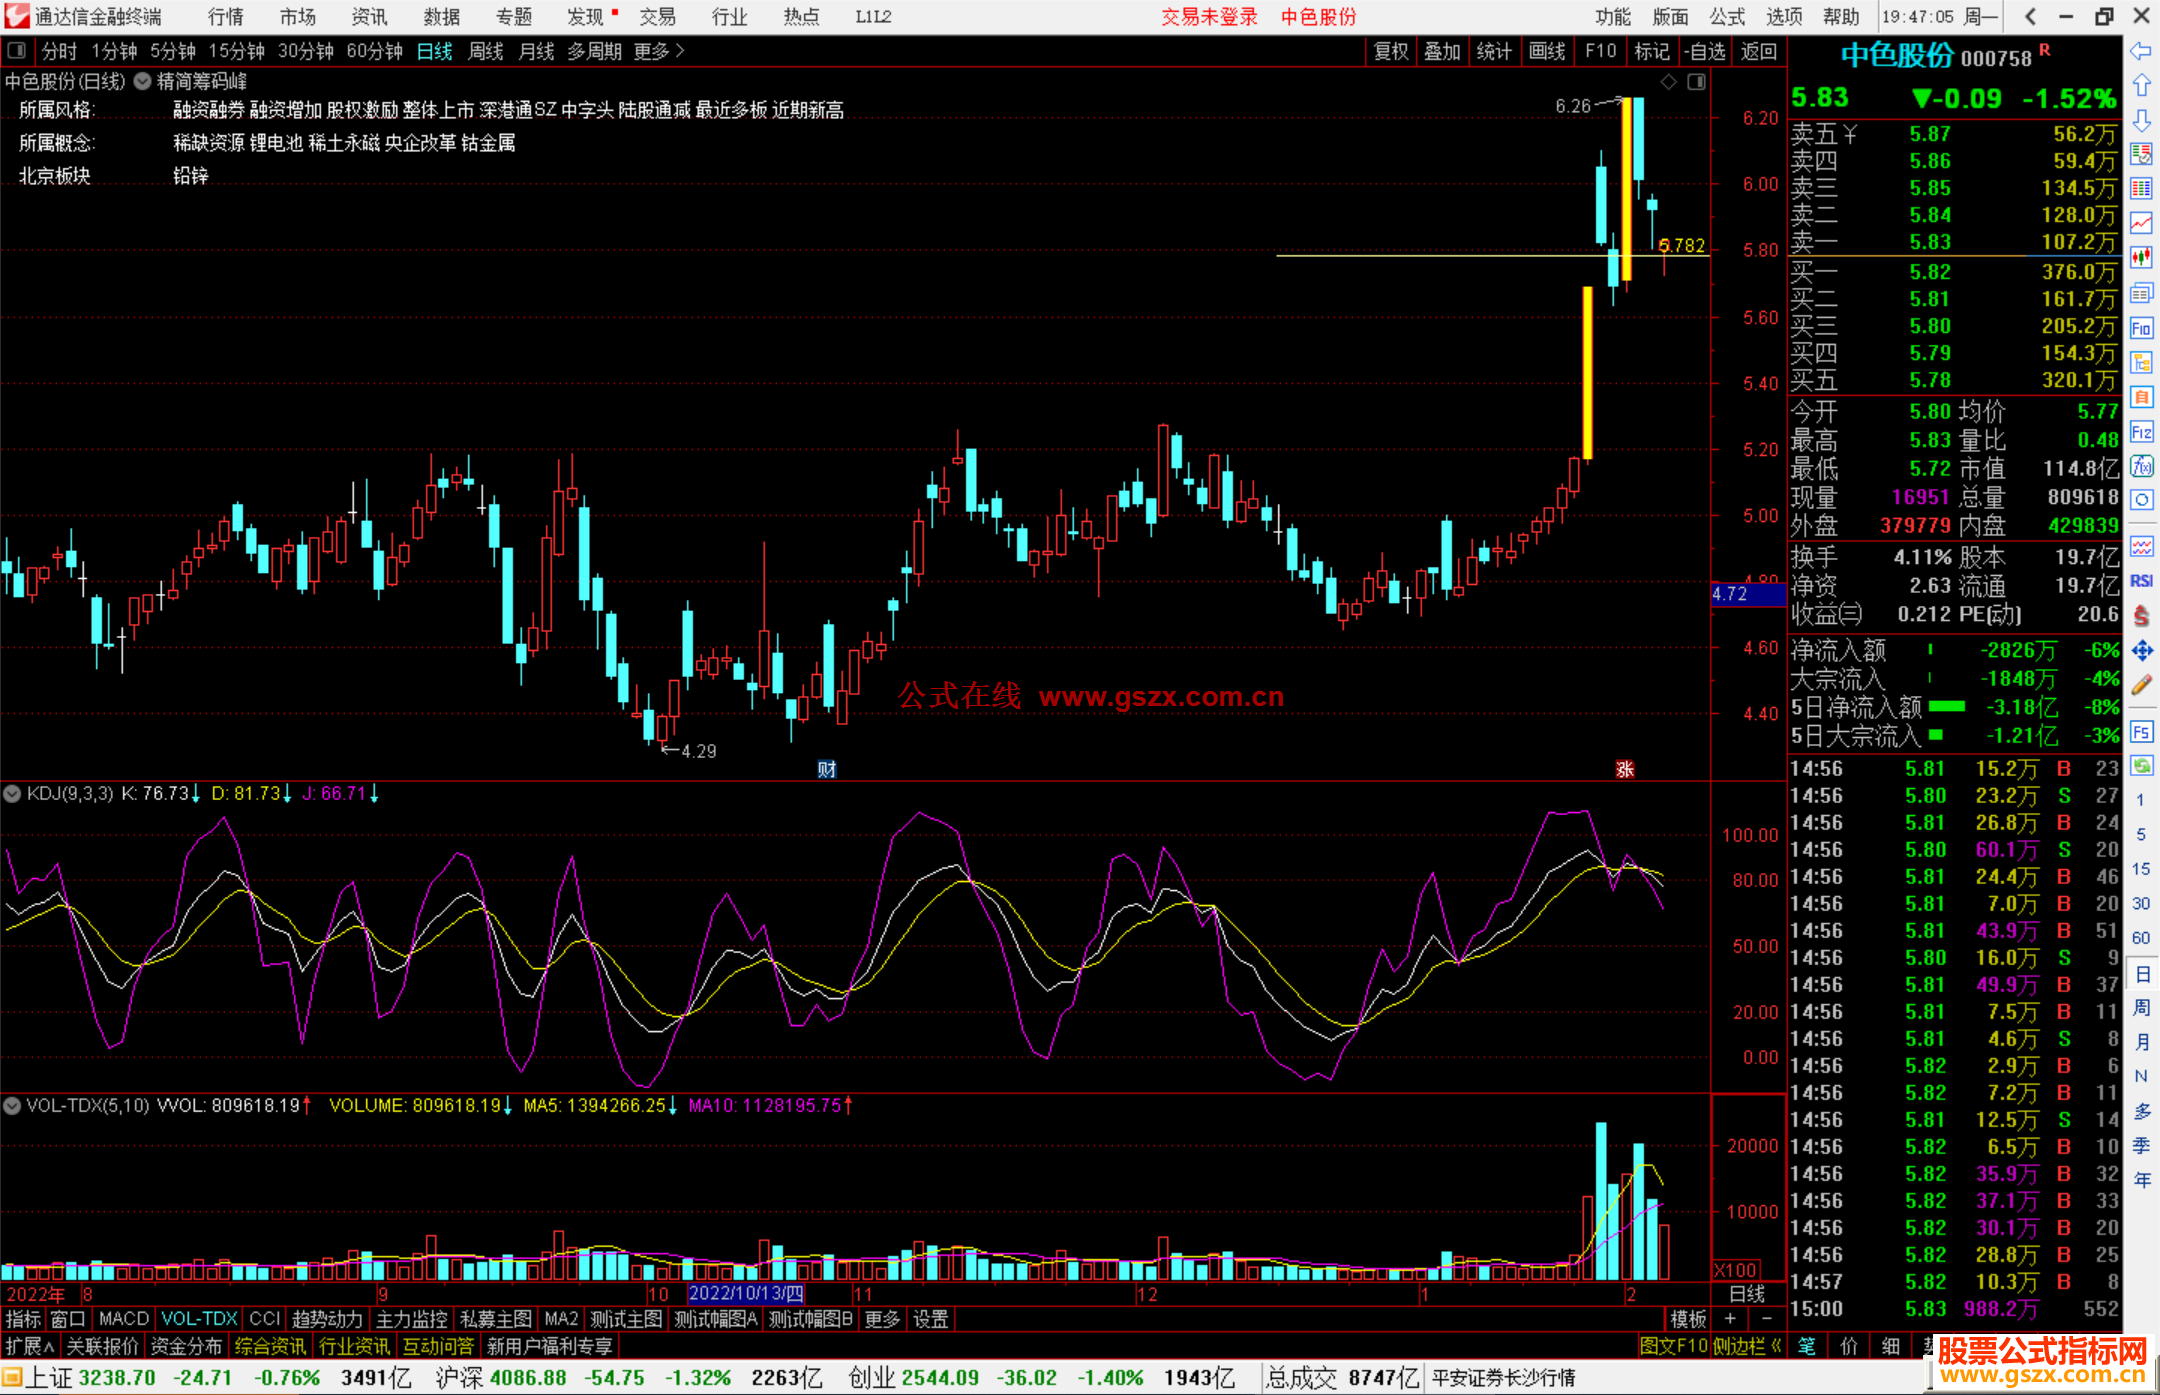Switch to the MACD indicator tab

coord(123,1319)
